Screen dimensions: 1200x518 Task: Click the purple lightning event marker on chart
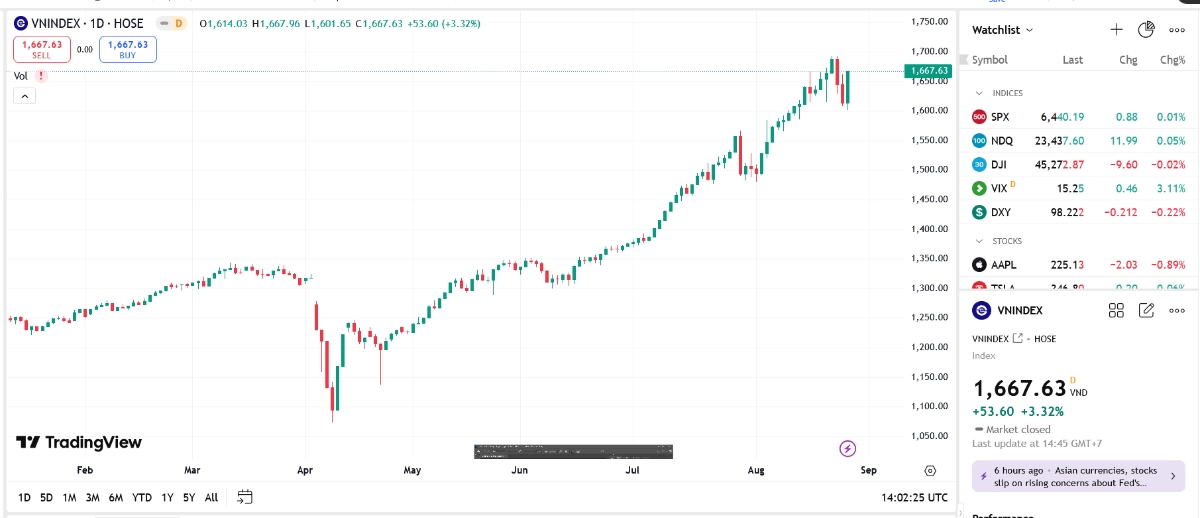848,448
